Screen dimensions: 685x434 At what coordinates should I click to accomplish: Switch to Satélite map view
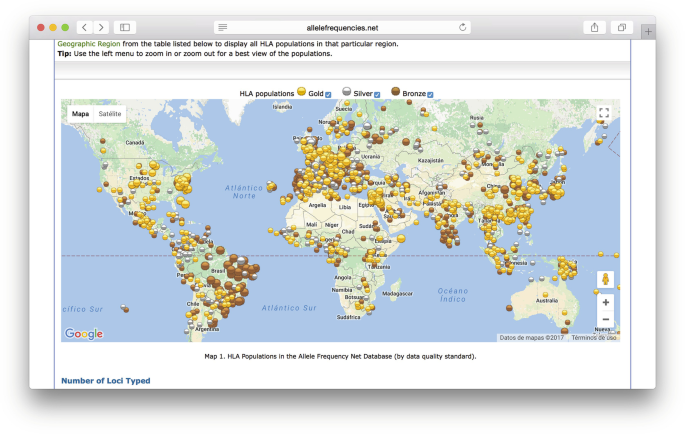click(x=110, y=114)
